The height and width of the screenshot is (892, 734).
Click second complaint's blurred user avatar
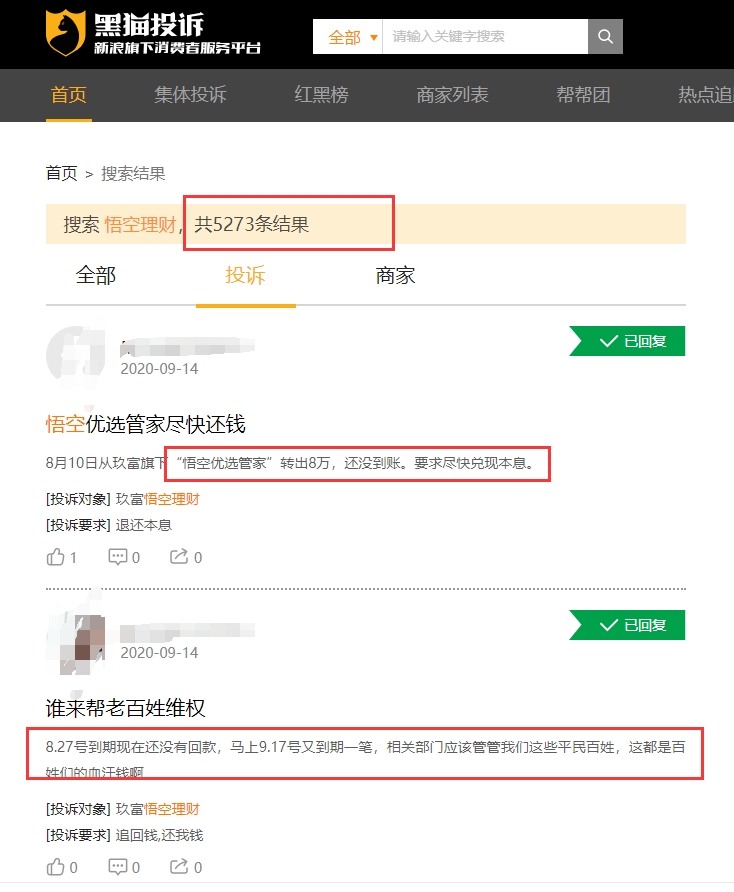[76, 643]
